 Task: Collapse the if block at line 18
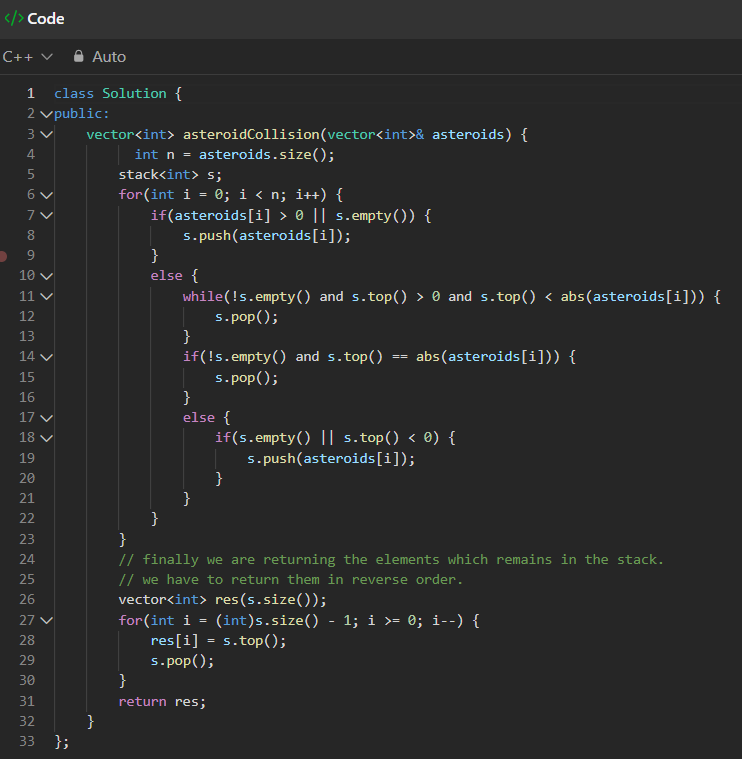pyautogui.click(x=46, y=438)
